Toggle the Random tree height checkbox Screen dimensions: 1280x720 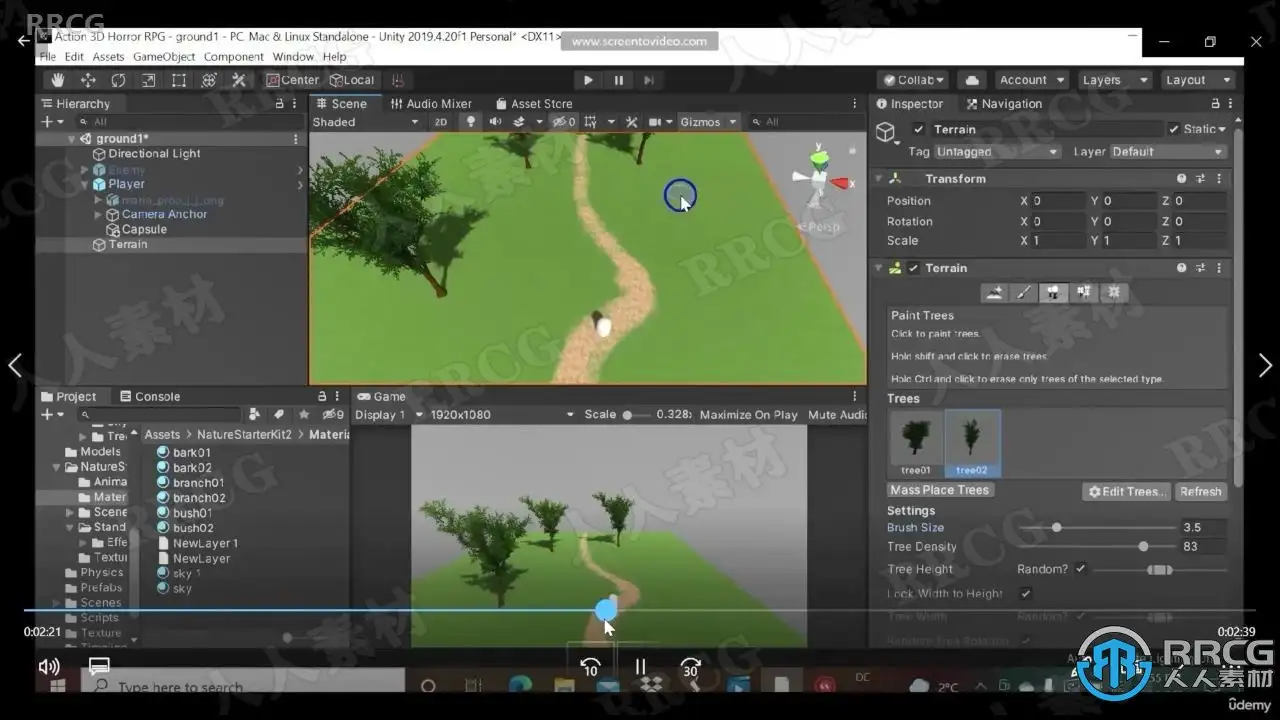pos(1080,569)
